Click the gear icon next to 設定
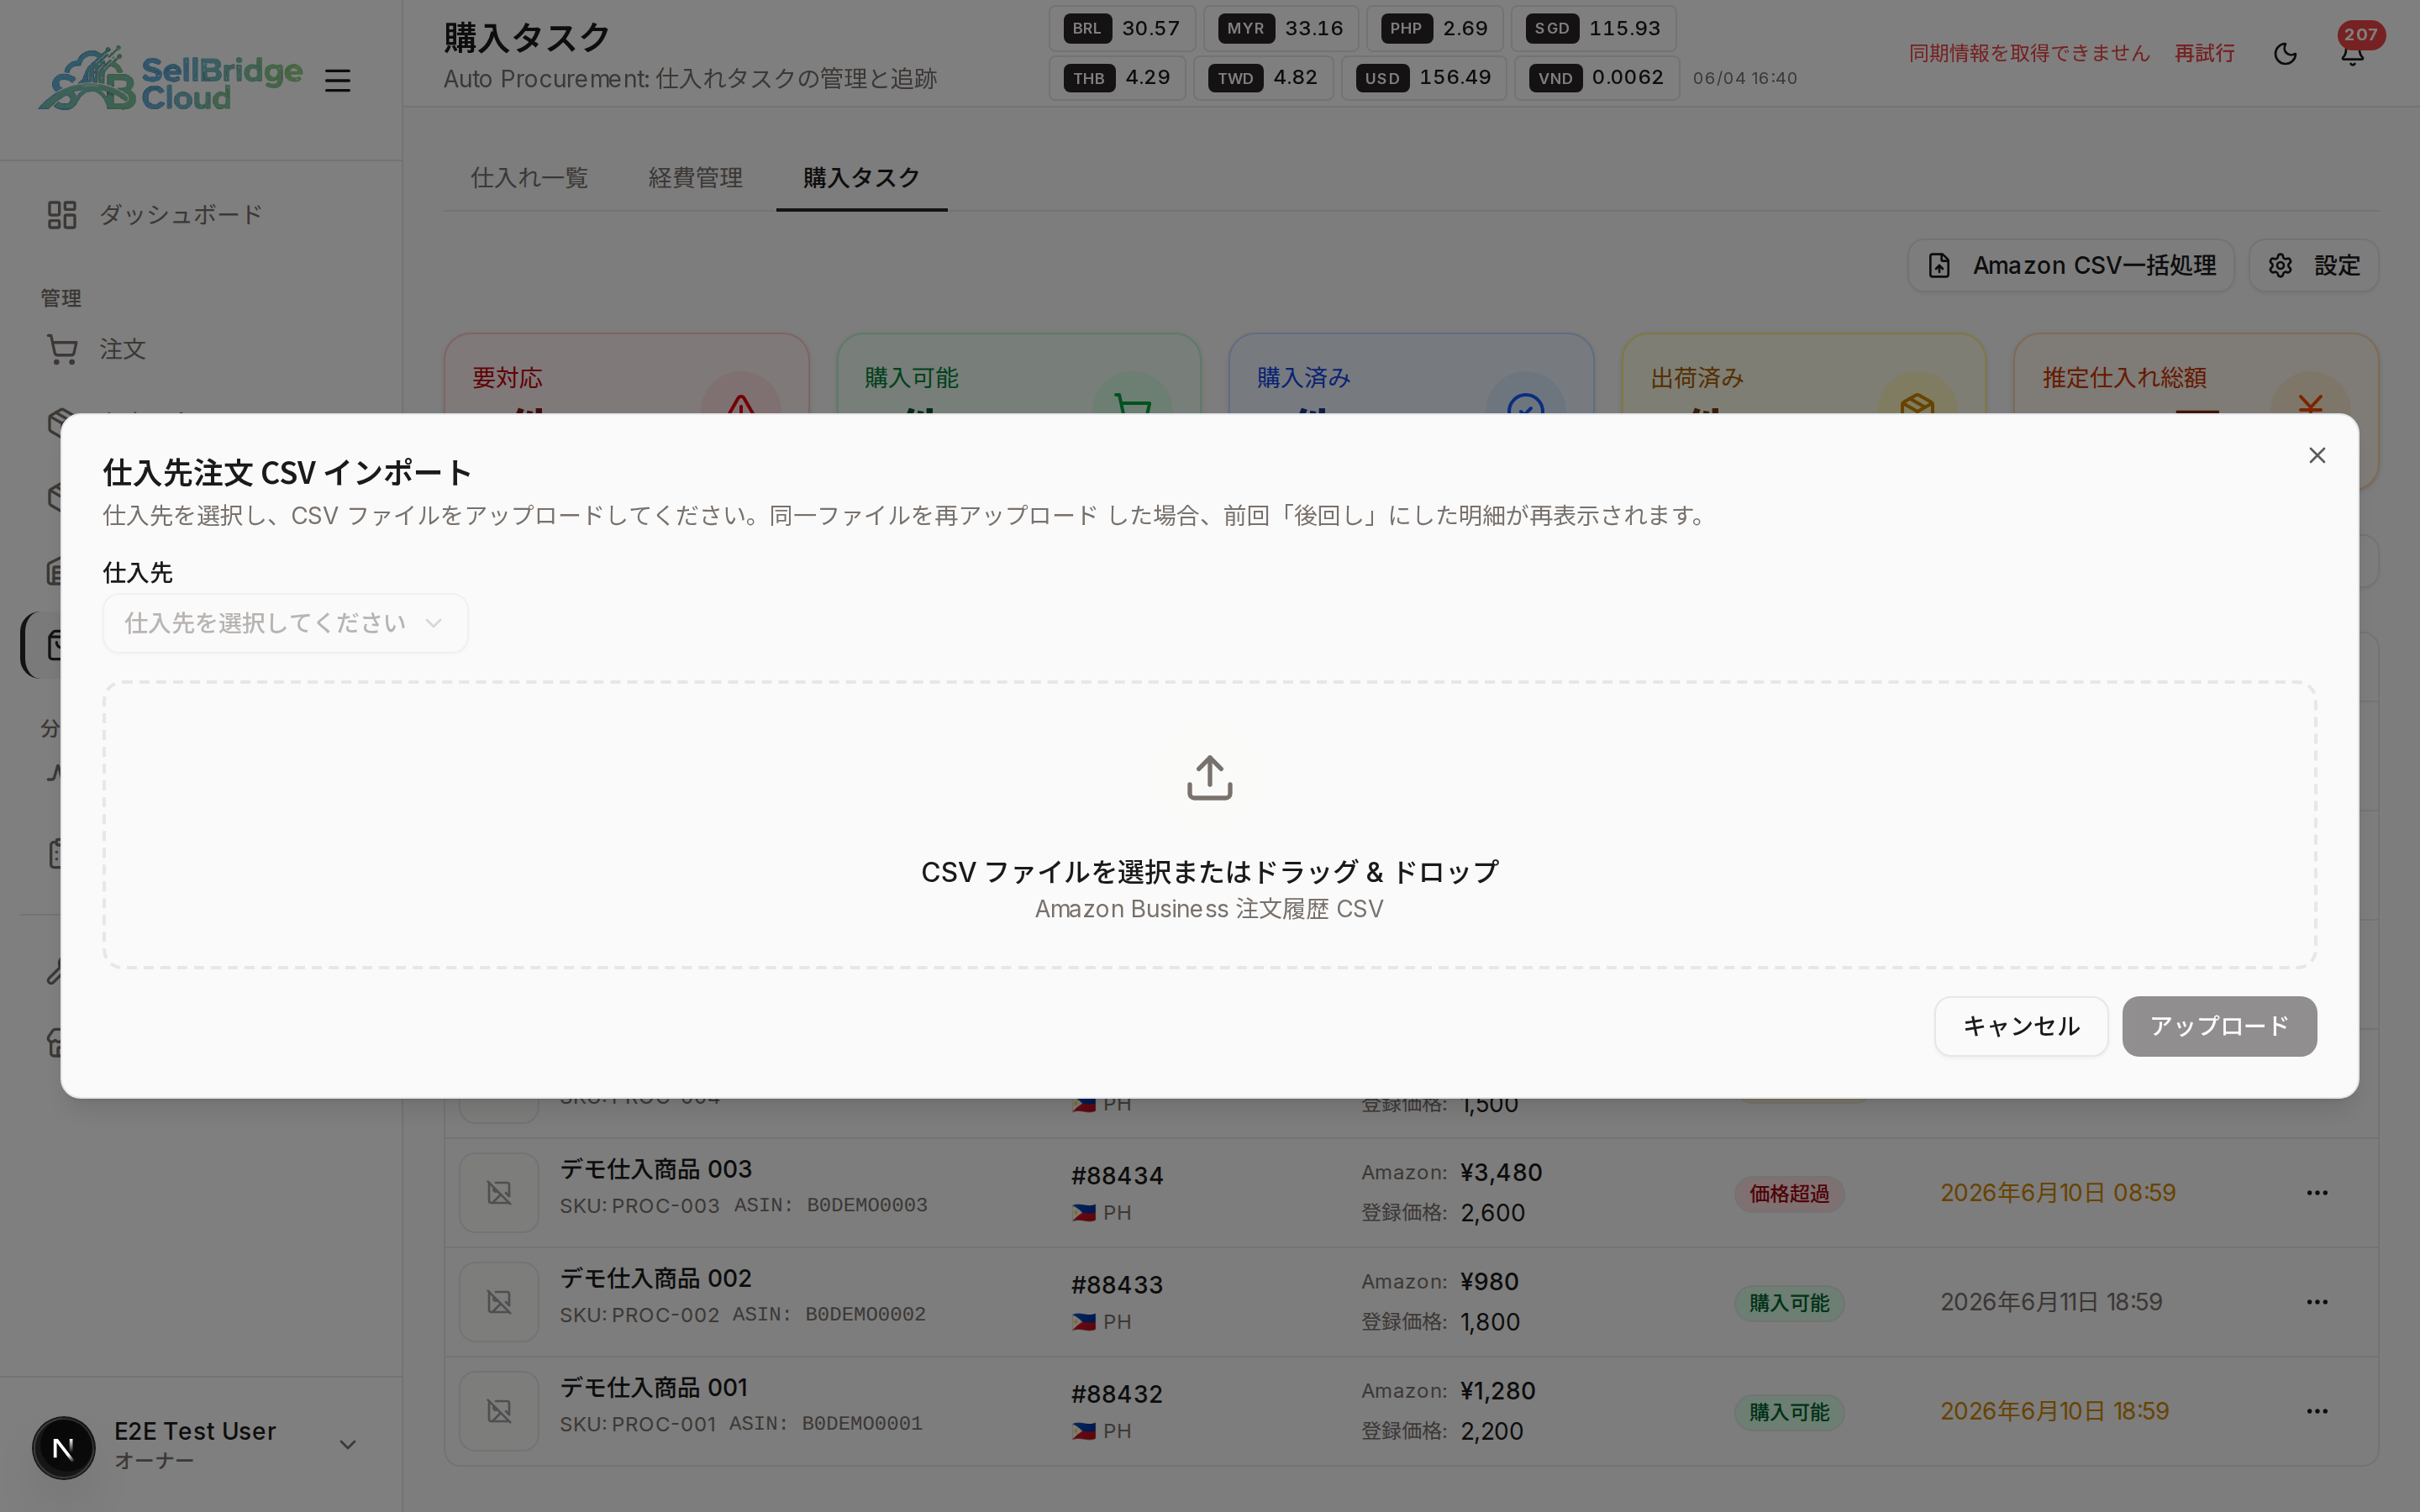 pos(2280,266)
